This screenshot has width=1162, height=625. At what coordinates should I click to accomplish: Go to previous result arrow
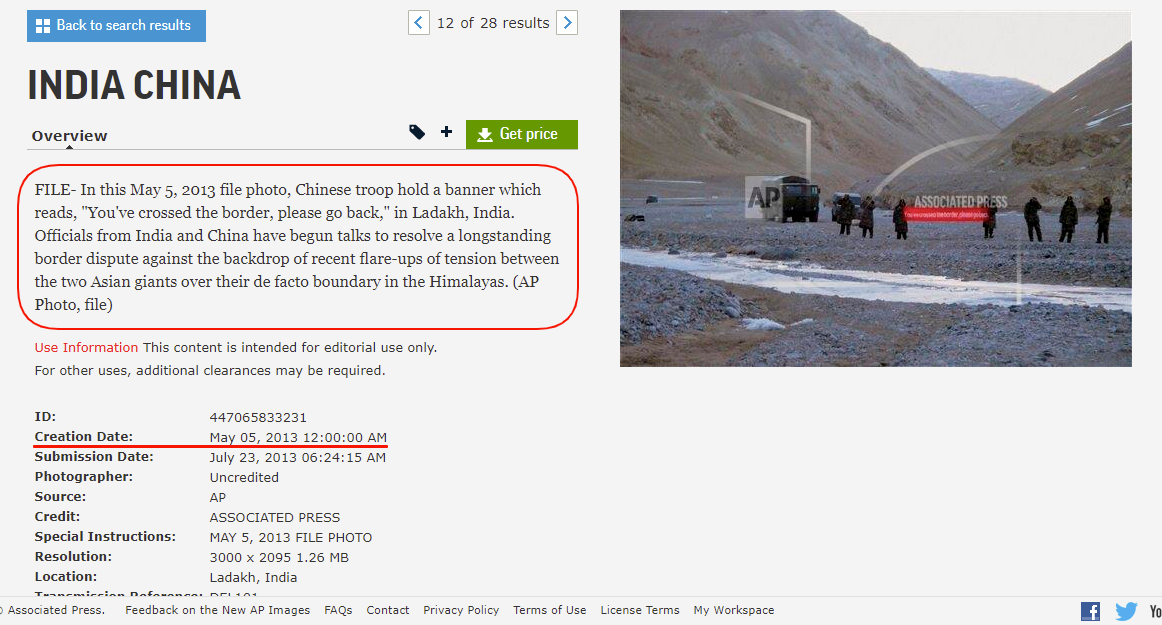point(419,23)
